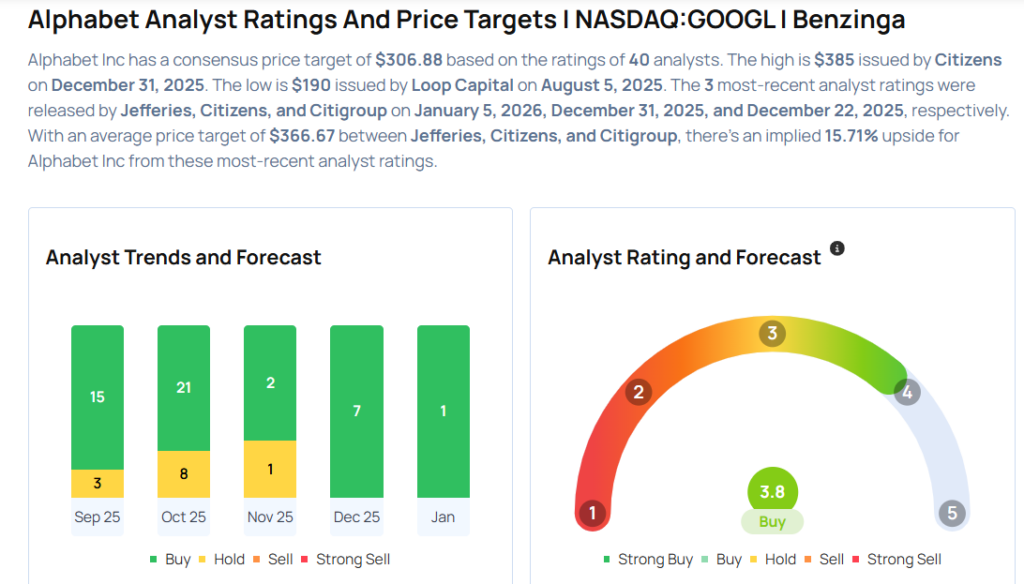
Task: Click the Sep 25 green Buy bar segment
Action: [x=97, y=397]
